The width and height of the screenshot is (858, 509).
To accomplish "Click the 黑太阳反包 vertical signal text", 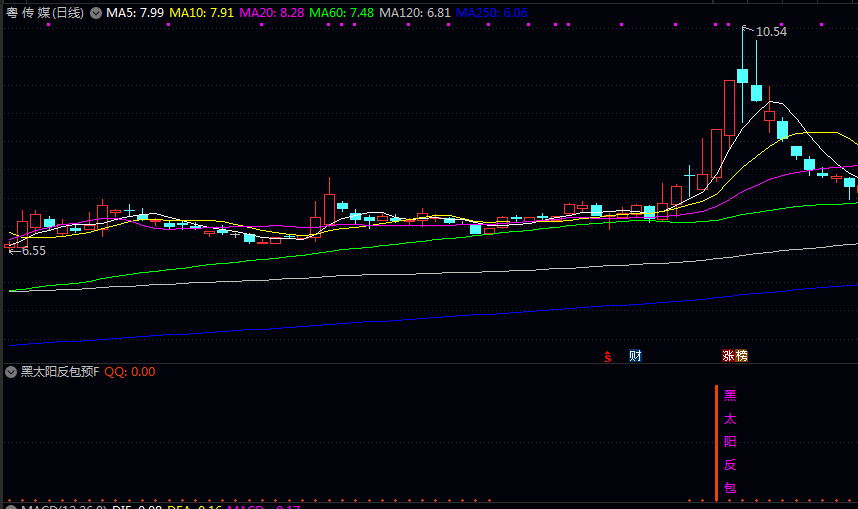I will [729, 441].
